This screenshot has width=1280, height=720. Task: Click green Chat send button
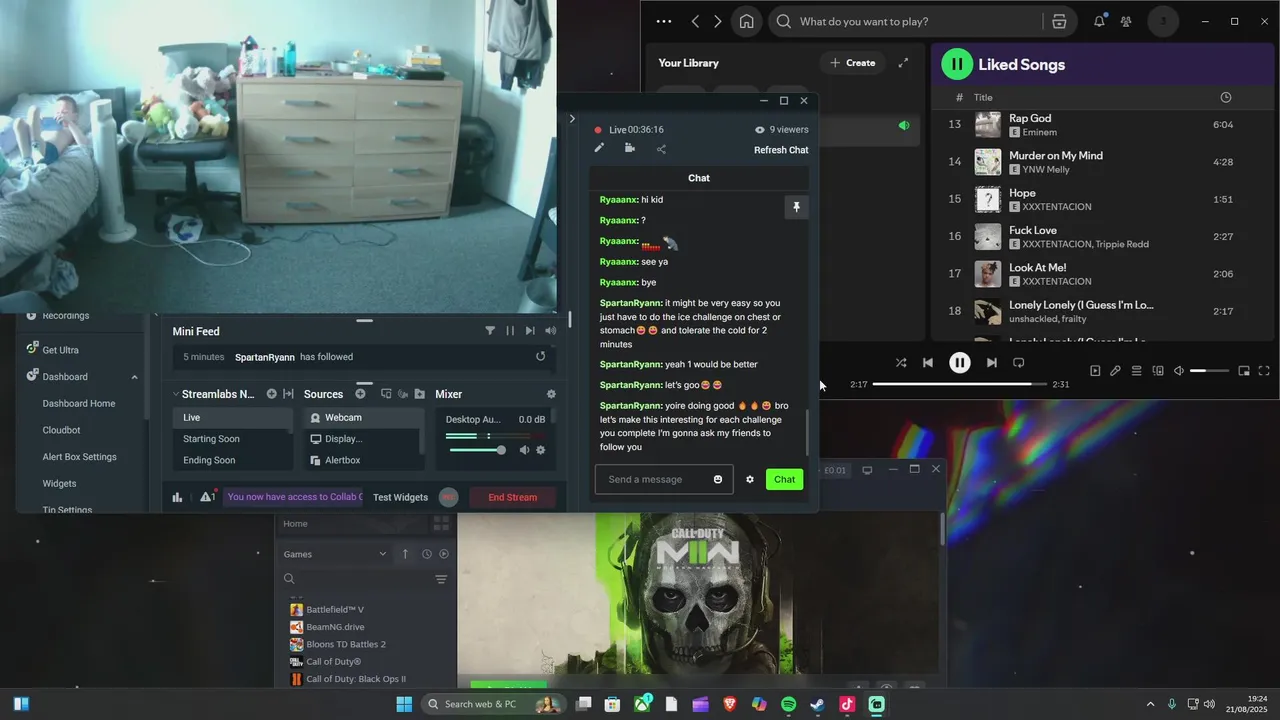tap(785, 479)
